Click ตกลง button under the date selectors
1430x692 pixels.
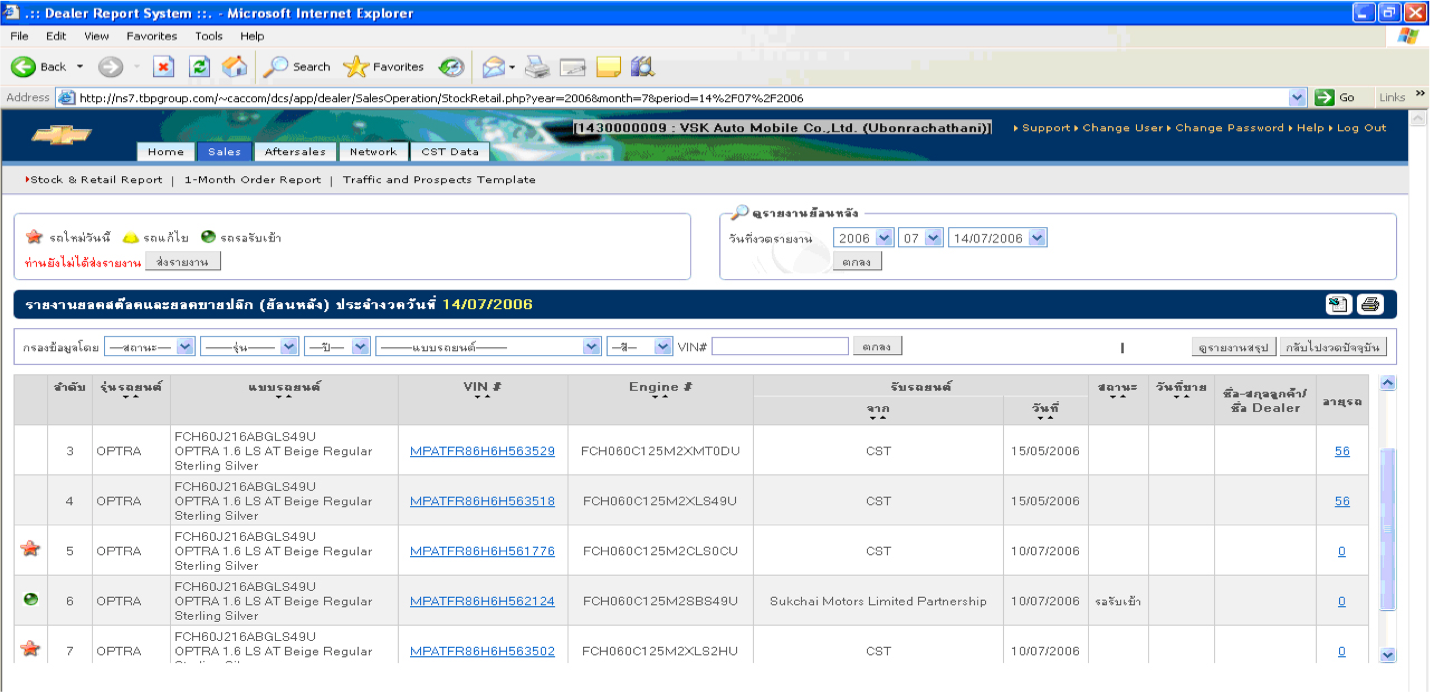coord(857,261)
